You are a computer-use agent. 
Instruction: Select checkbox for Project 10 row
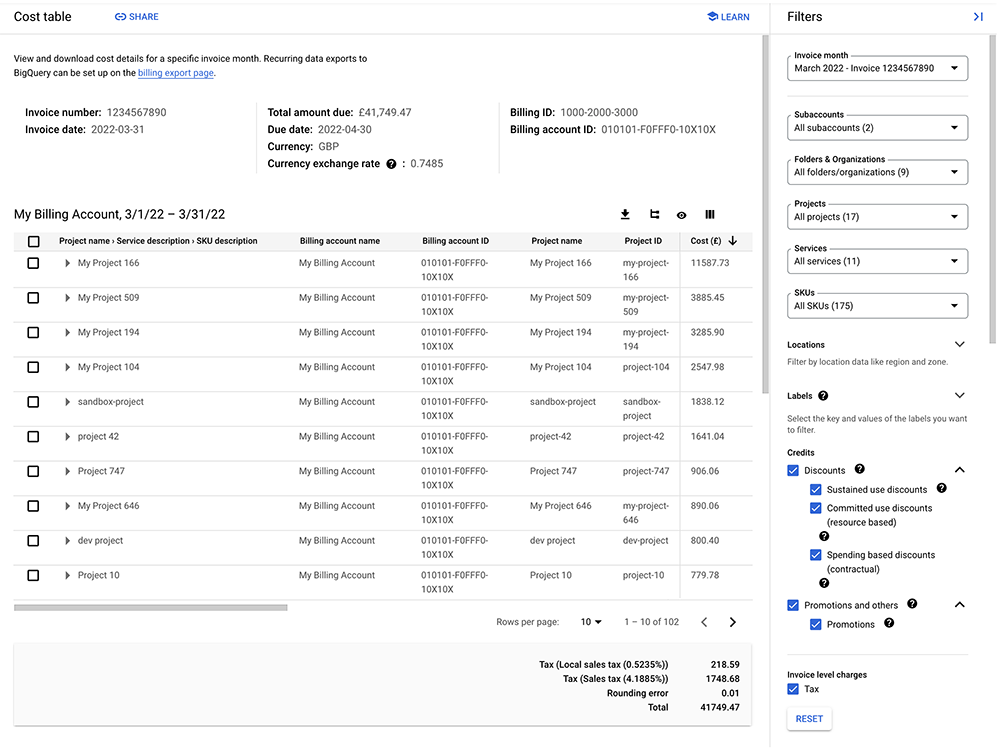pyautogui.click(x=33, y=576)
